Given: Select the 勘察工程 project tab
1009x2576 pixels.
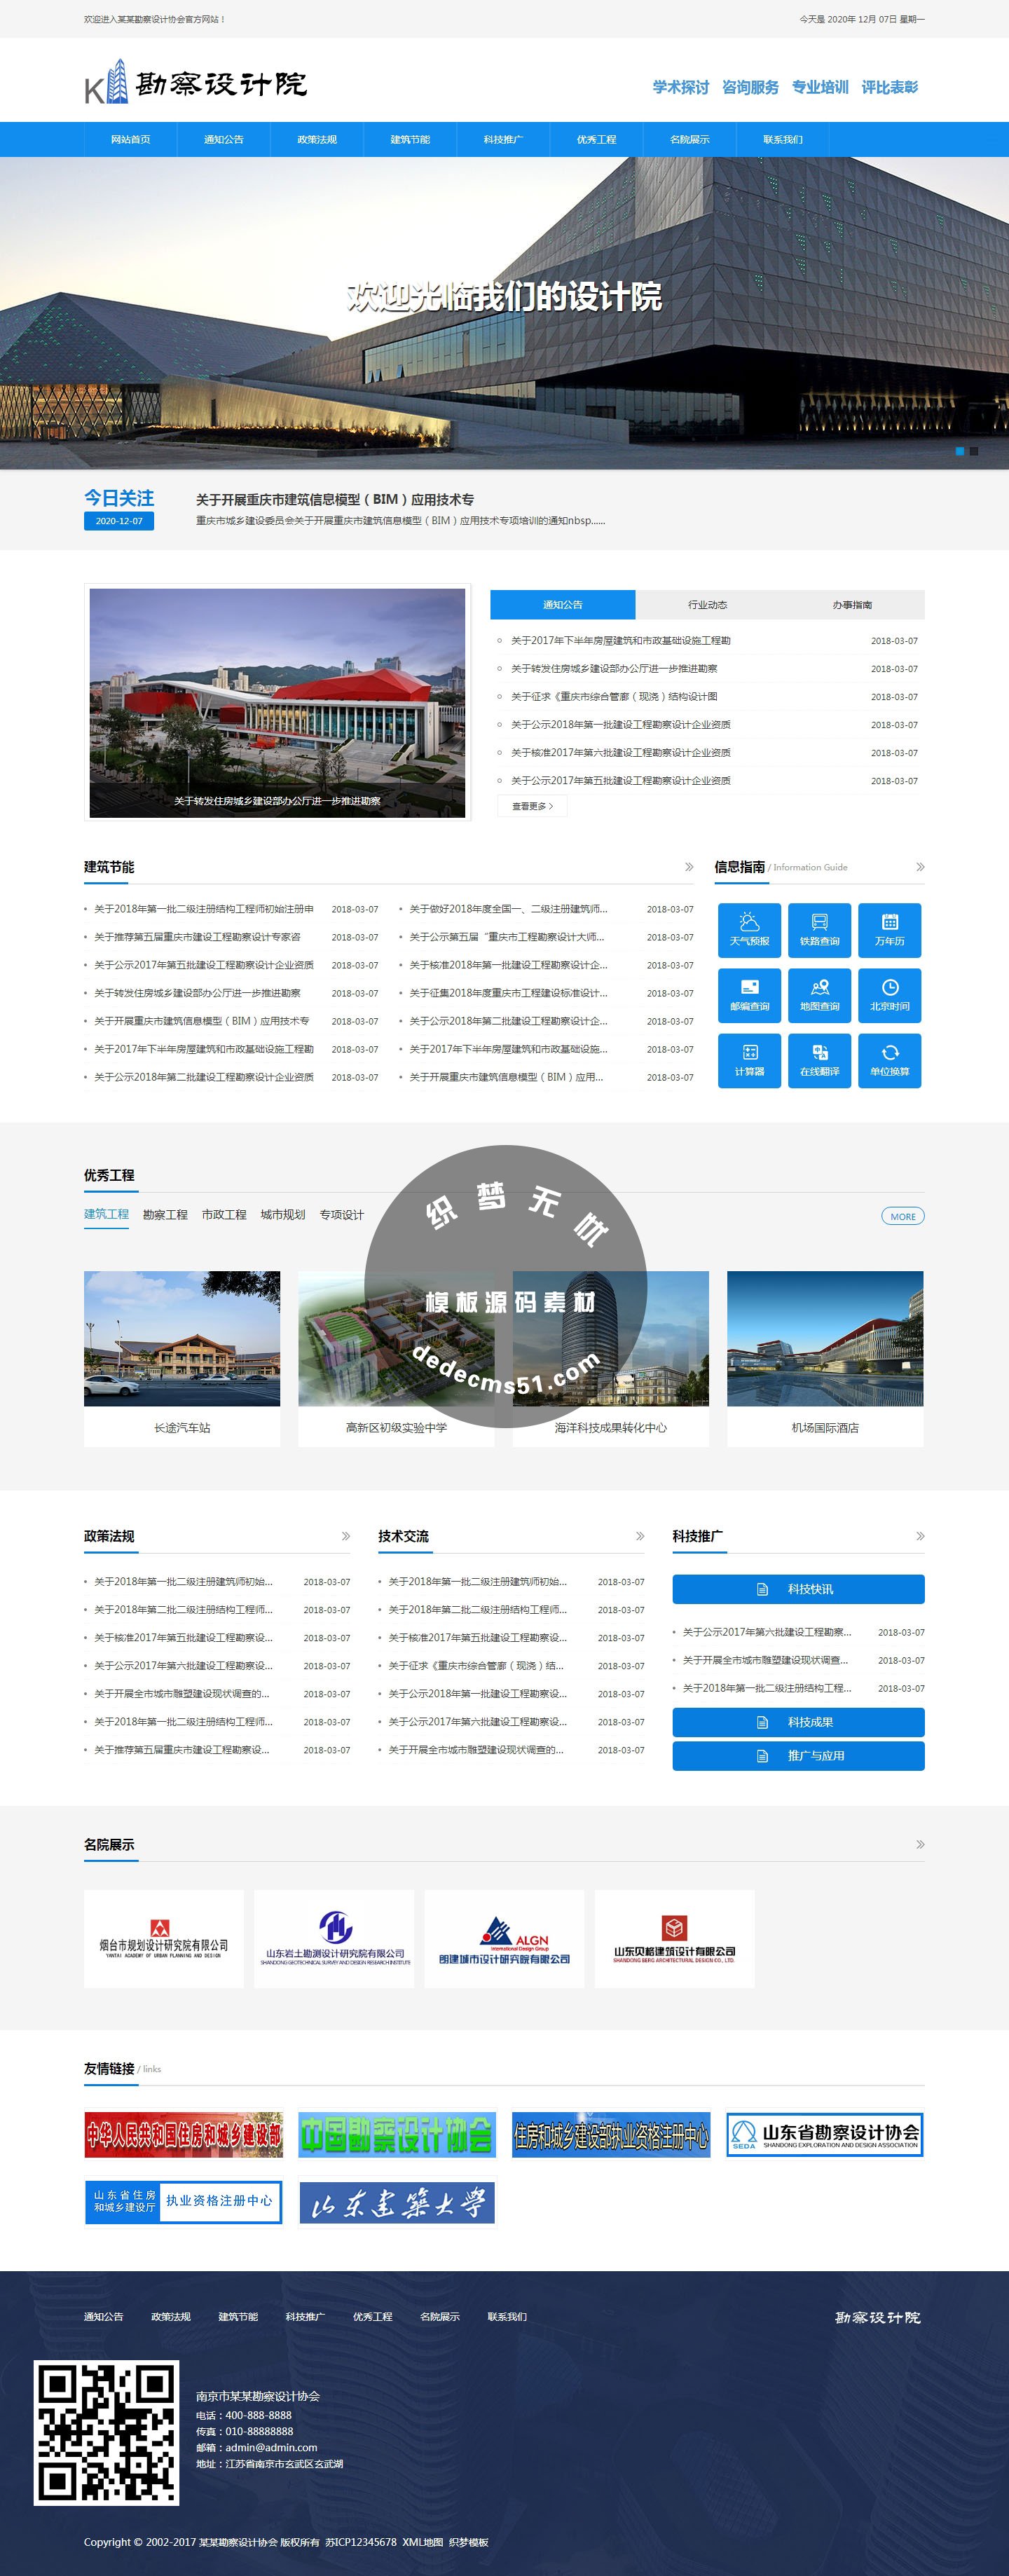Looking at the screenshot, I should click(x=165, y=1214).
